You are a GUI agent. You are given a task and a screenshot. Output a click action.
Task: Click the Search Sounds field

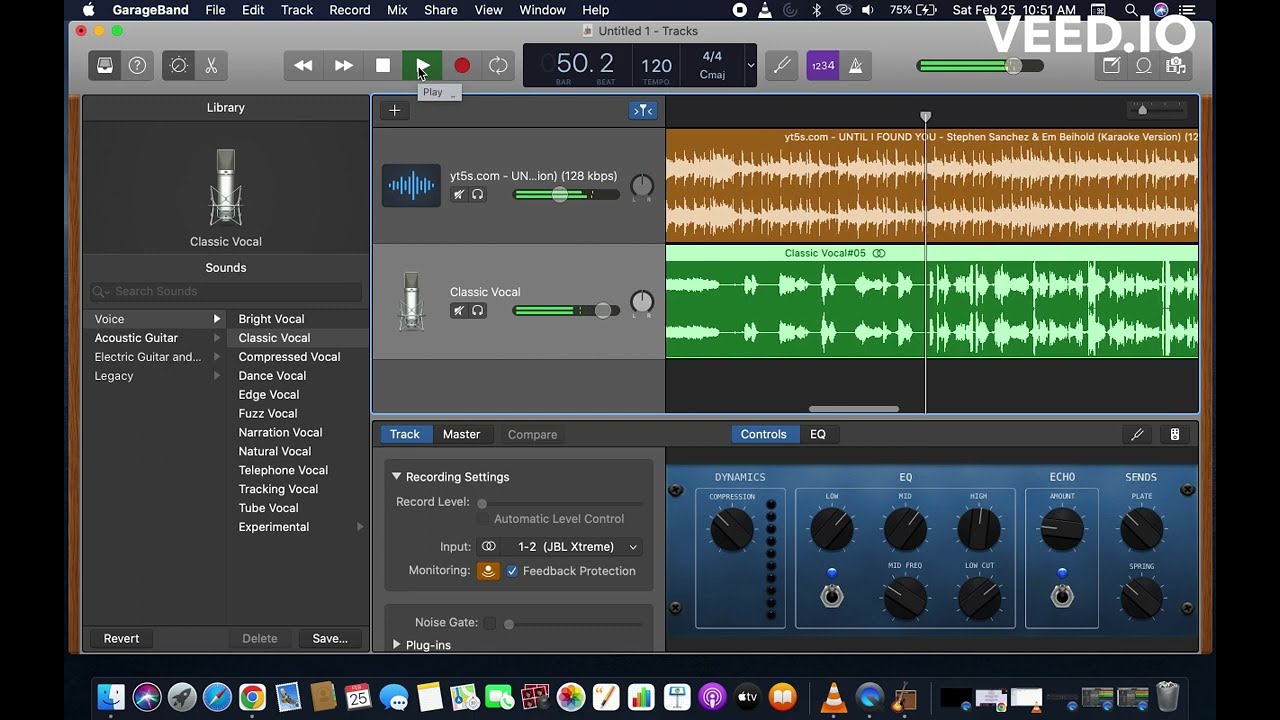226,291
